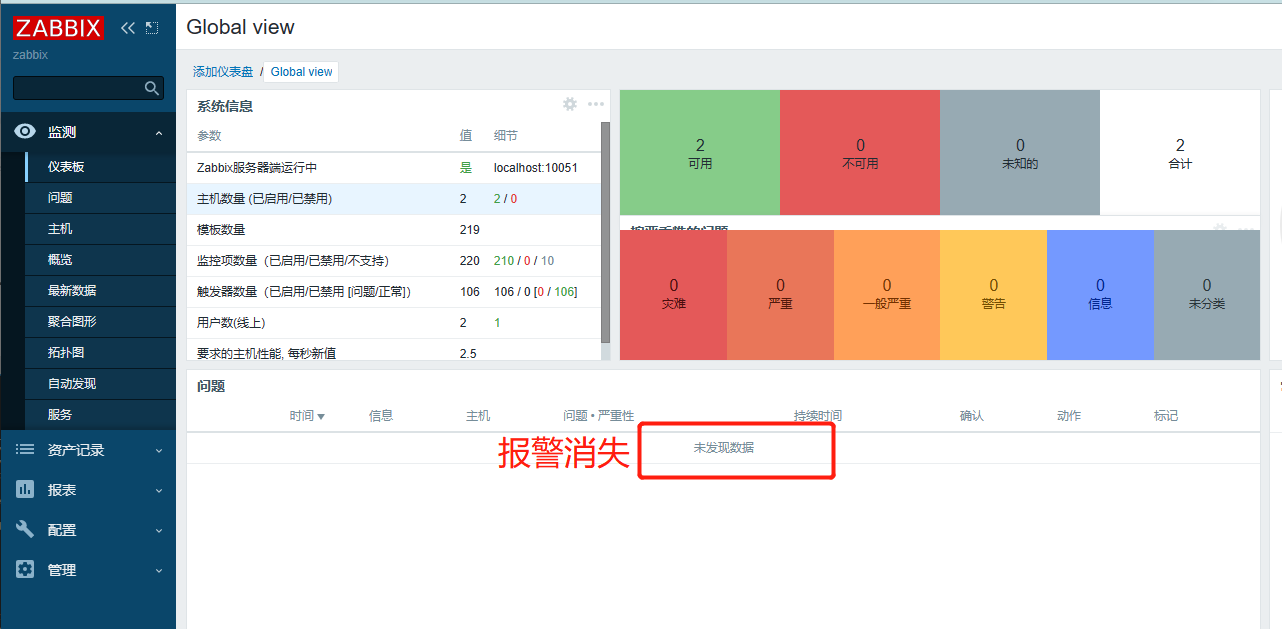1282x629 pixels.
Task: Open 问题 in sidebar
Action: point(100,198)
